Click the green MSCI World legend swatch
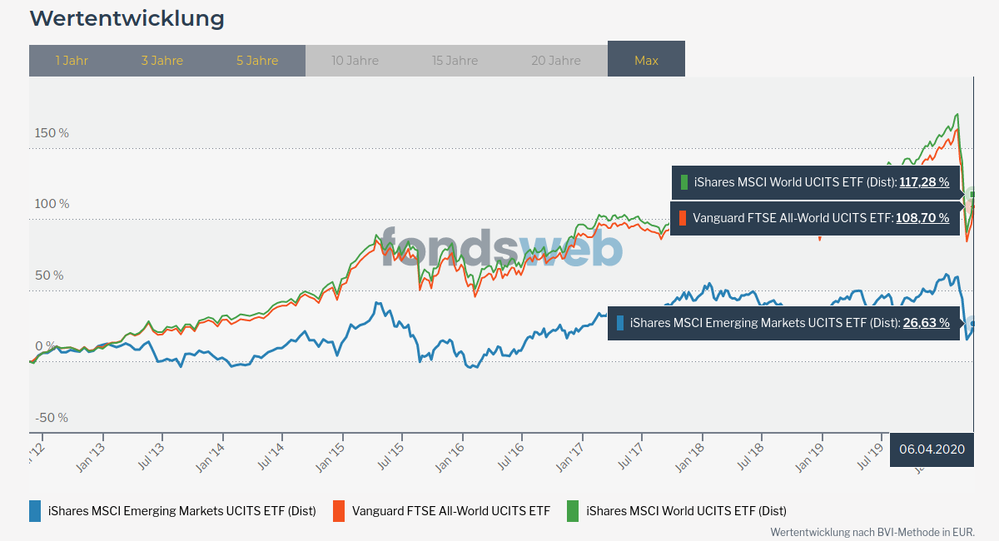The image size is (999, 541). coord(573,511)
